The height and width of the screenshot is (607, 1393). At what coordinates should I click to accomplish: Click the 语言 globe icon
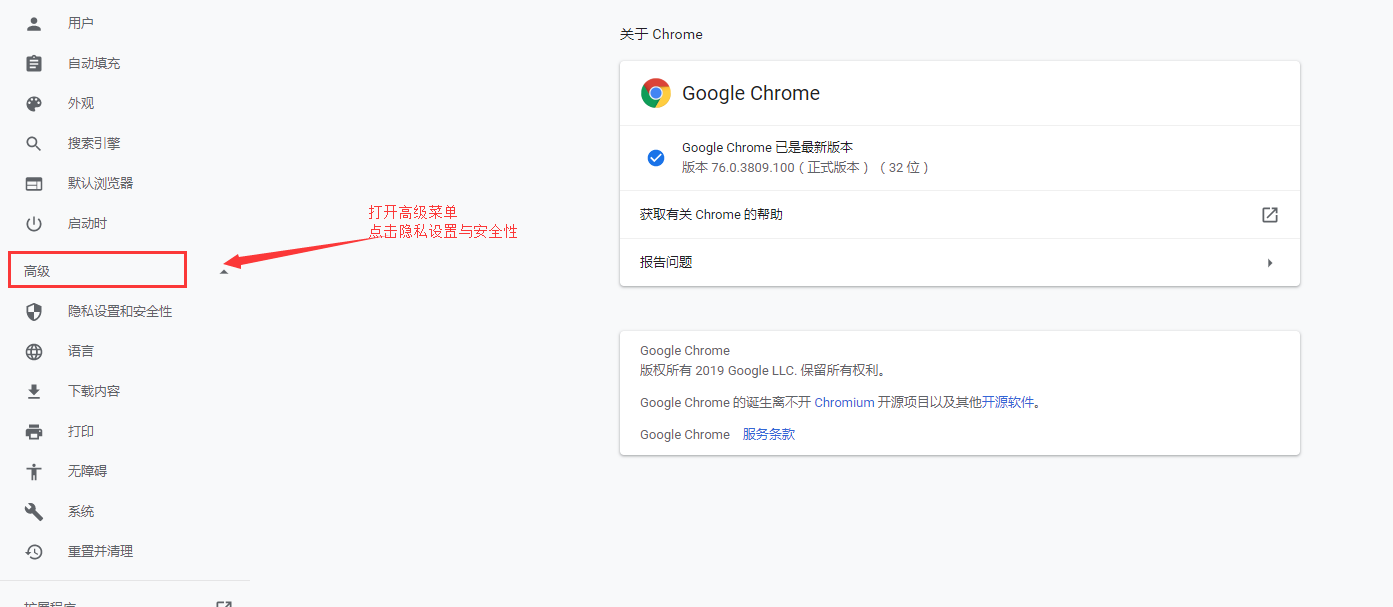(x=34, y=351)
